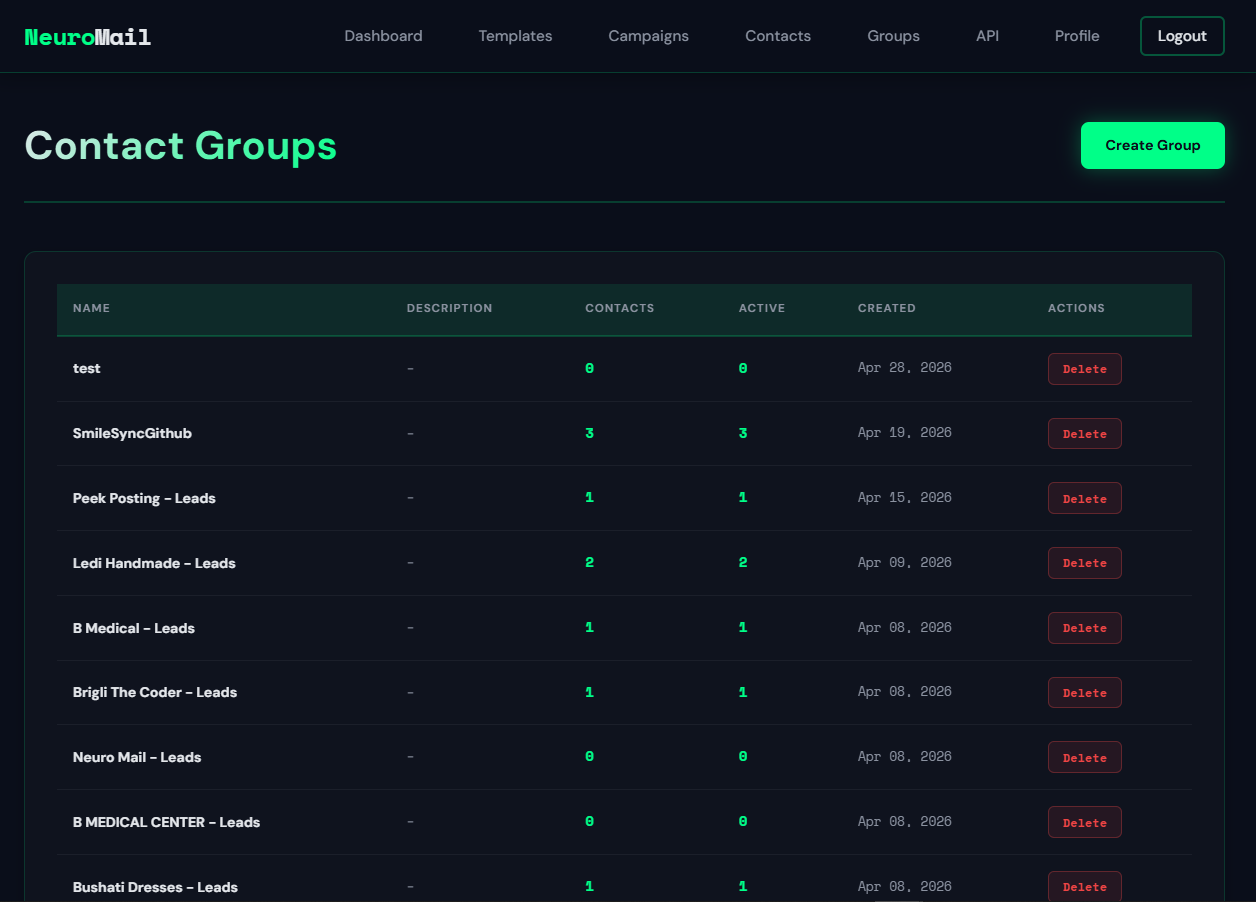Click test group description dash
1256x904 pixels.
[x=410, y=368]
